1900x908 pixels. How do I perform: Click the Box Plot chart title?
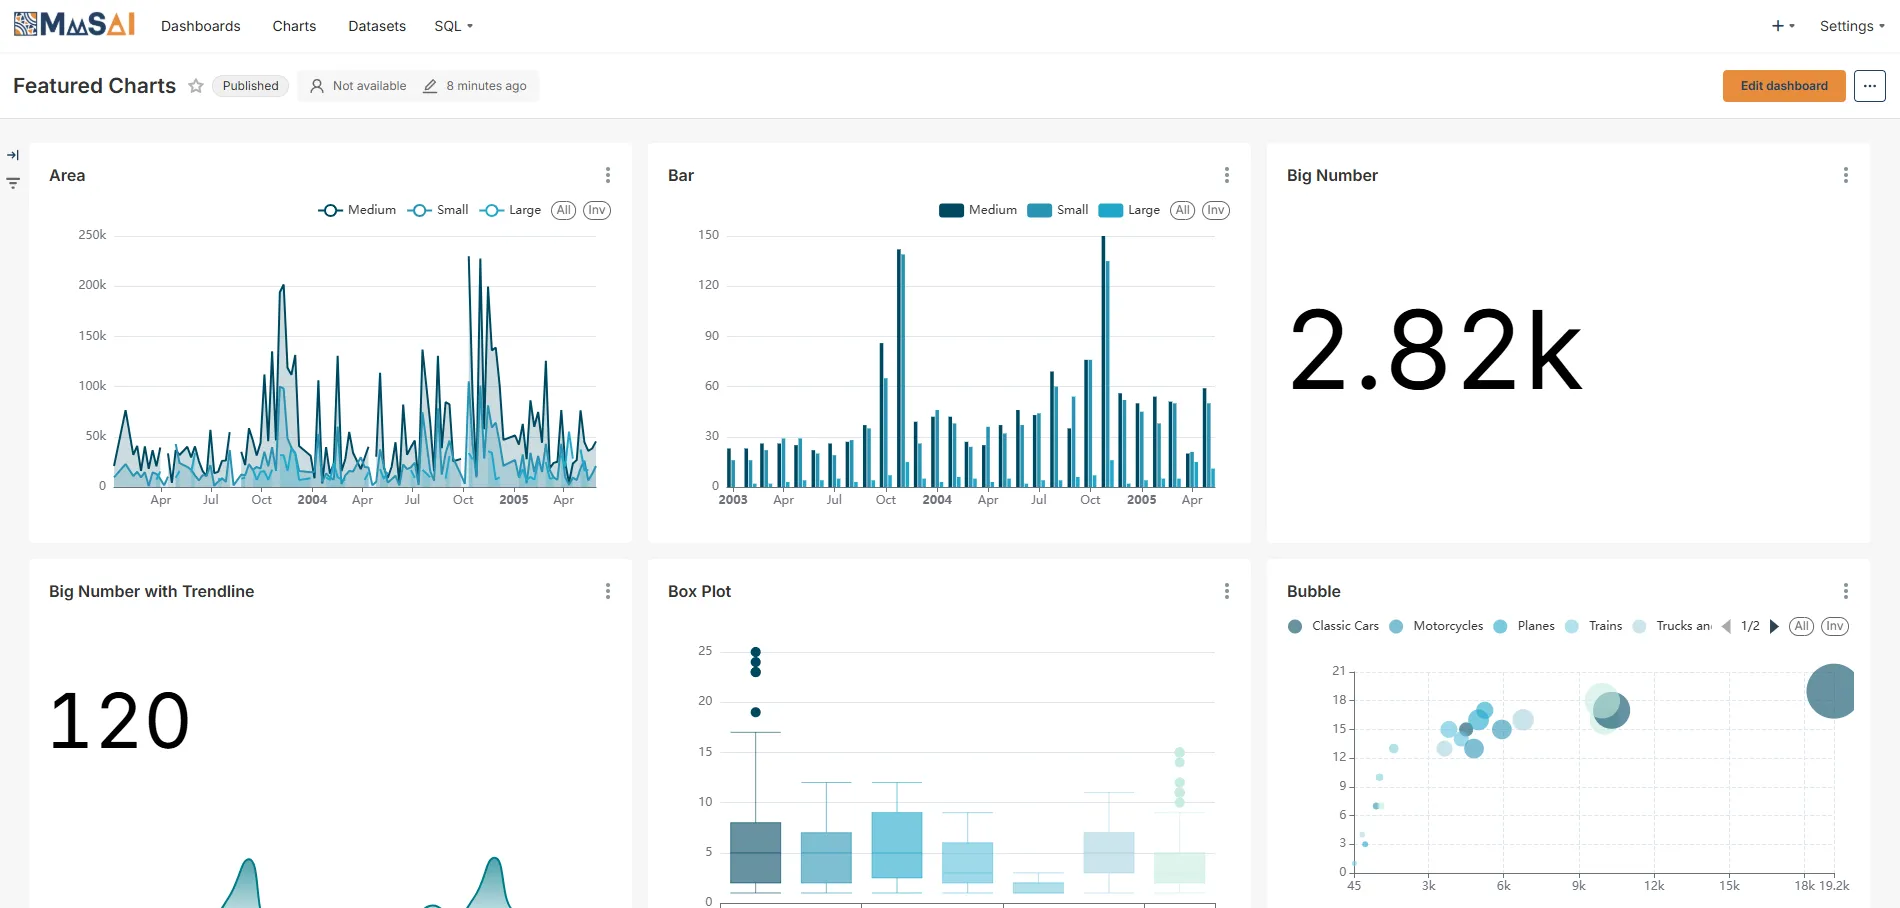(699, 591)
